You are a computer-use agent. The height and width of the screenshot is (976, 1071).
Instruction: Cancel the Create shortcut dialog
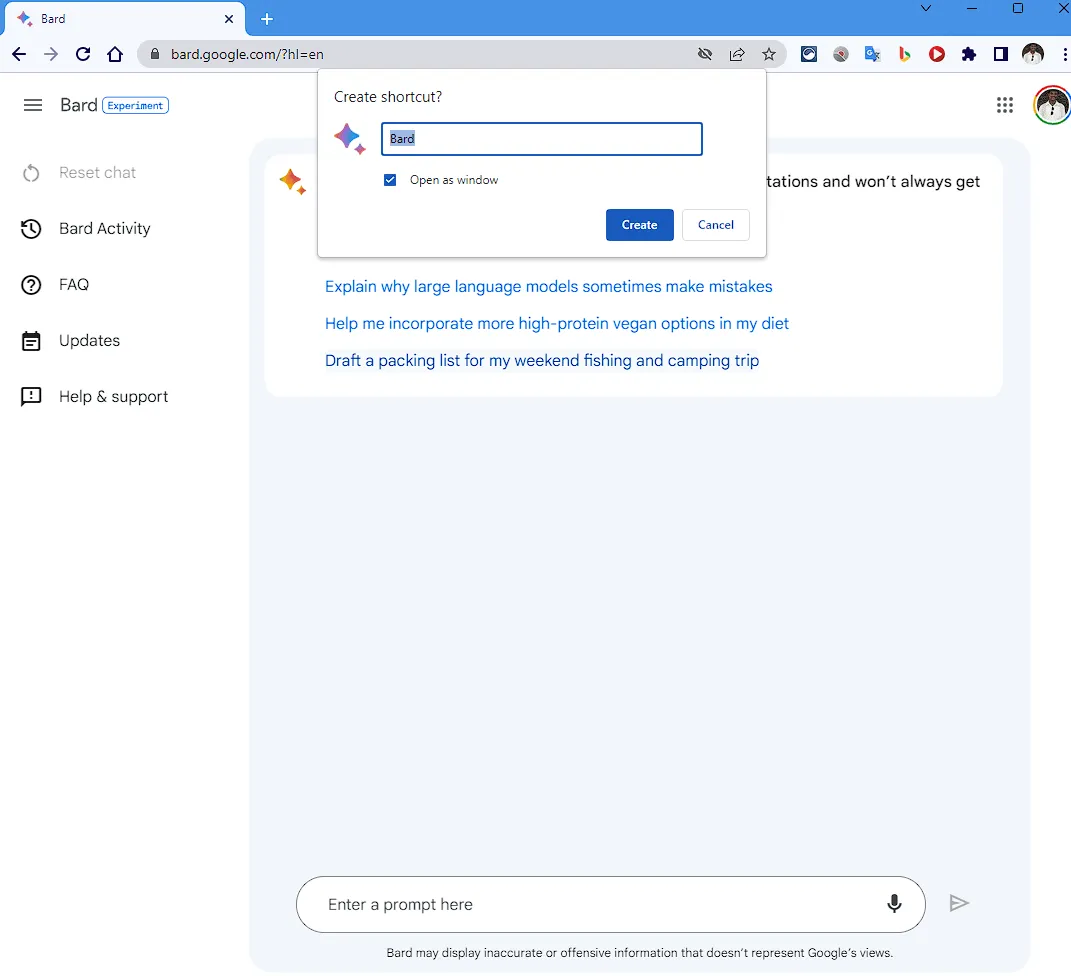click(x=715, y=225)
